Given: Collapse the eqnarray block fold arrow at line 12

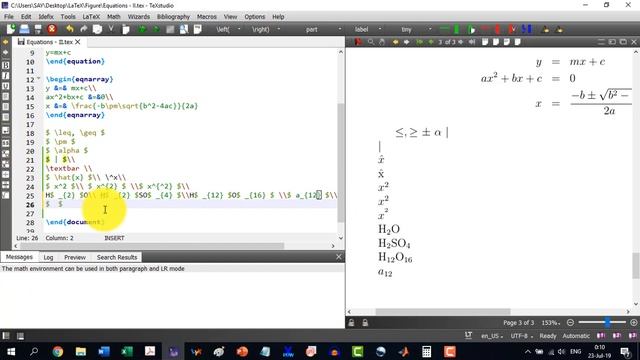Looking at the screenshot, I should 39,78.
